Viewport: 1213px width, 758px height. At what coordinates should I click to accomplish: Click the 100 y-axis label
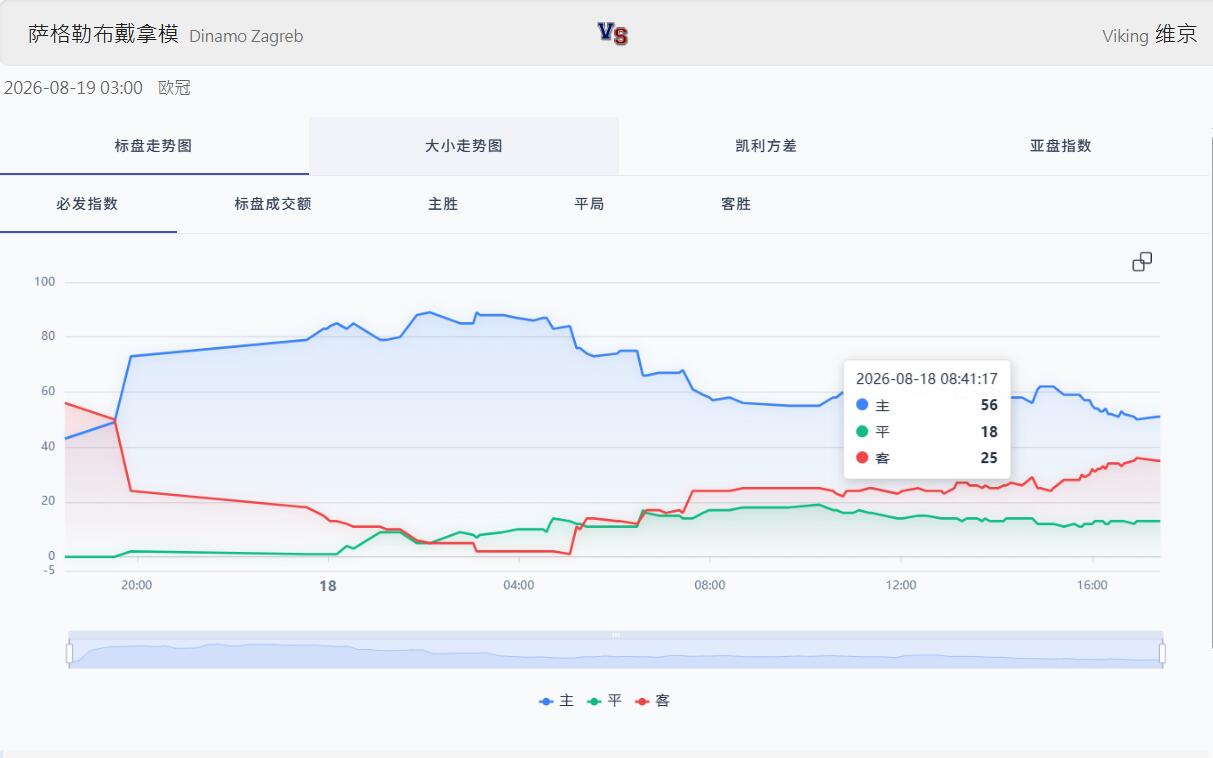tap(45, 281)
